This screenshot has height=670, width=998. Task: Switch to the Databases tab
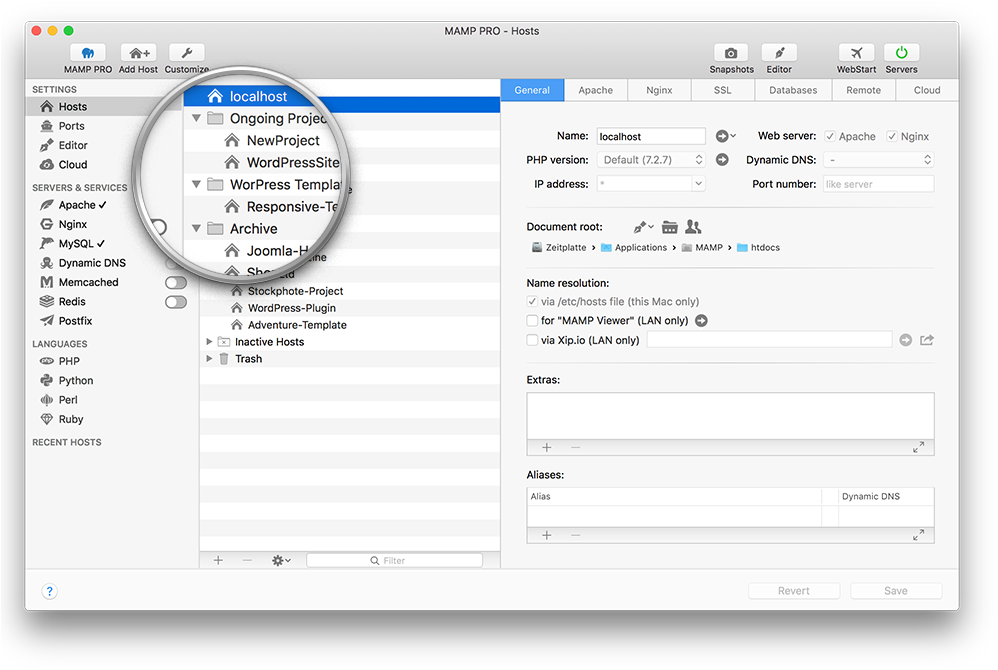point(793,90)
